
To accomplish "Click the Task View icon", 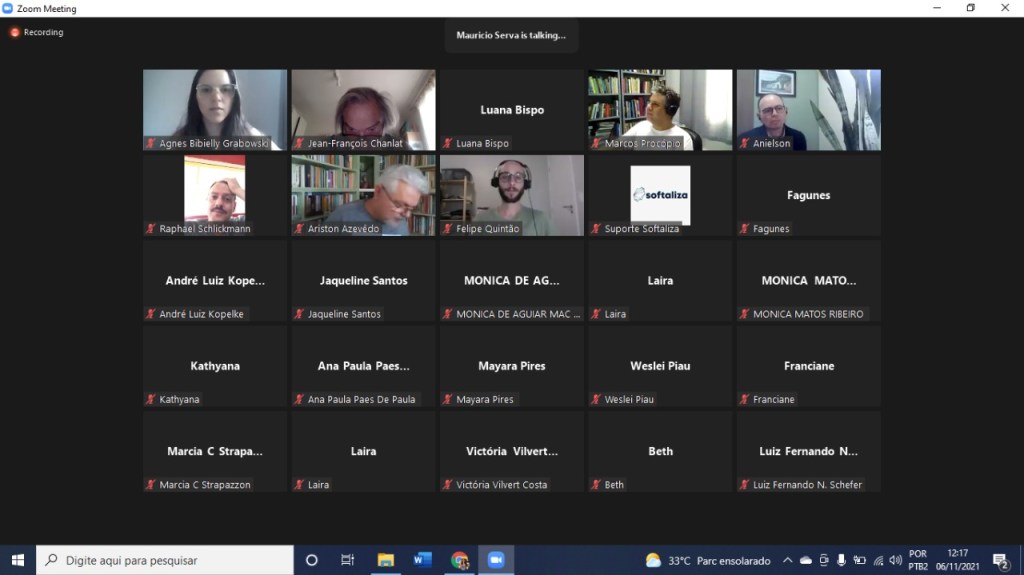I will pos(348,560).
